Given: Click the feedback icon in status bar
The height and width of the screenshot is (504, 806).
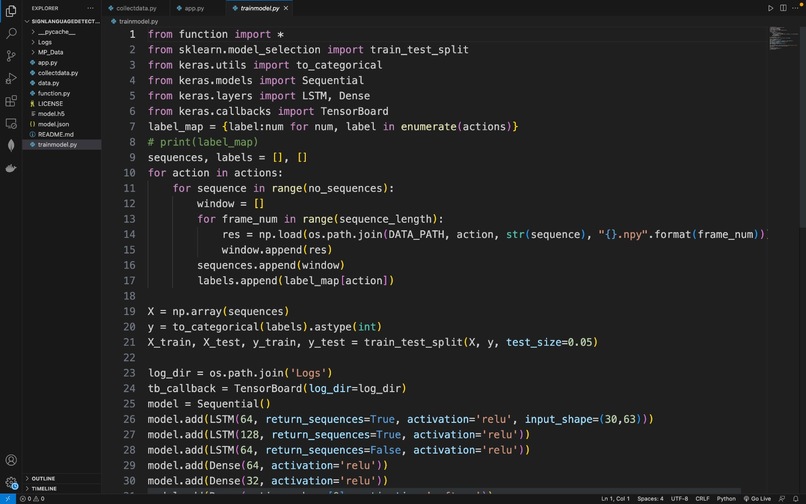Looking at the screenshot, I should 782,499.
